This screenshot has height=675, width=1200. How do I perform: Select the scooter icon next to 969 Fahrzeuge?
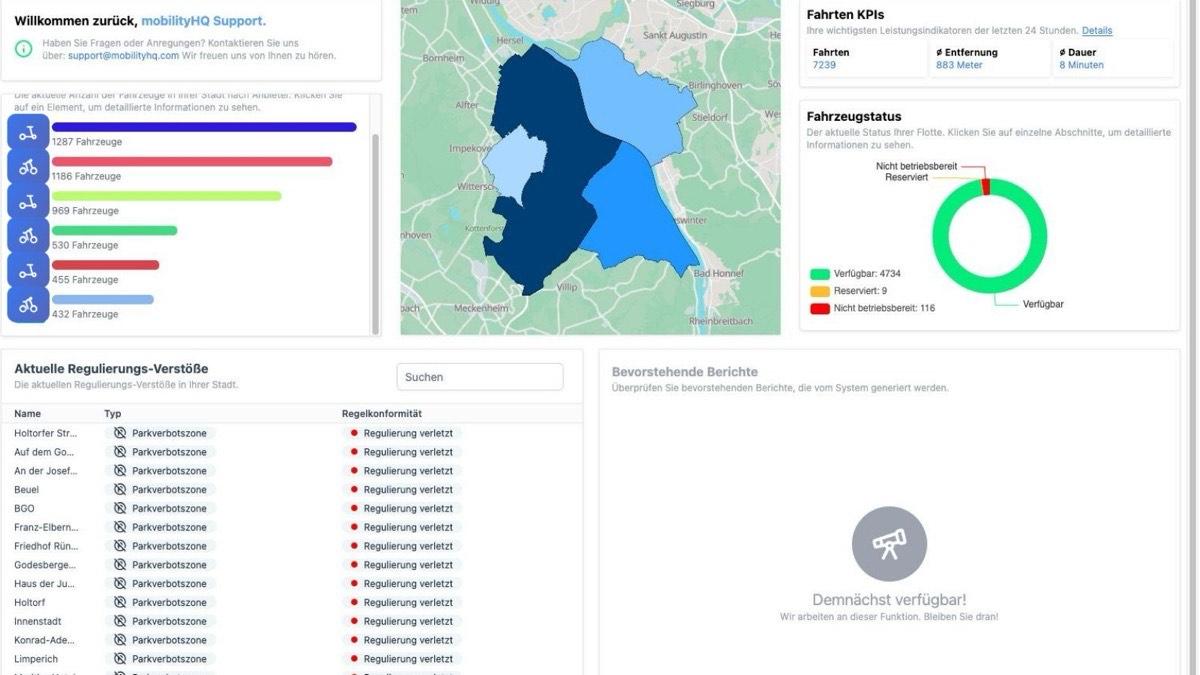[x=28, y=202]
